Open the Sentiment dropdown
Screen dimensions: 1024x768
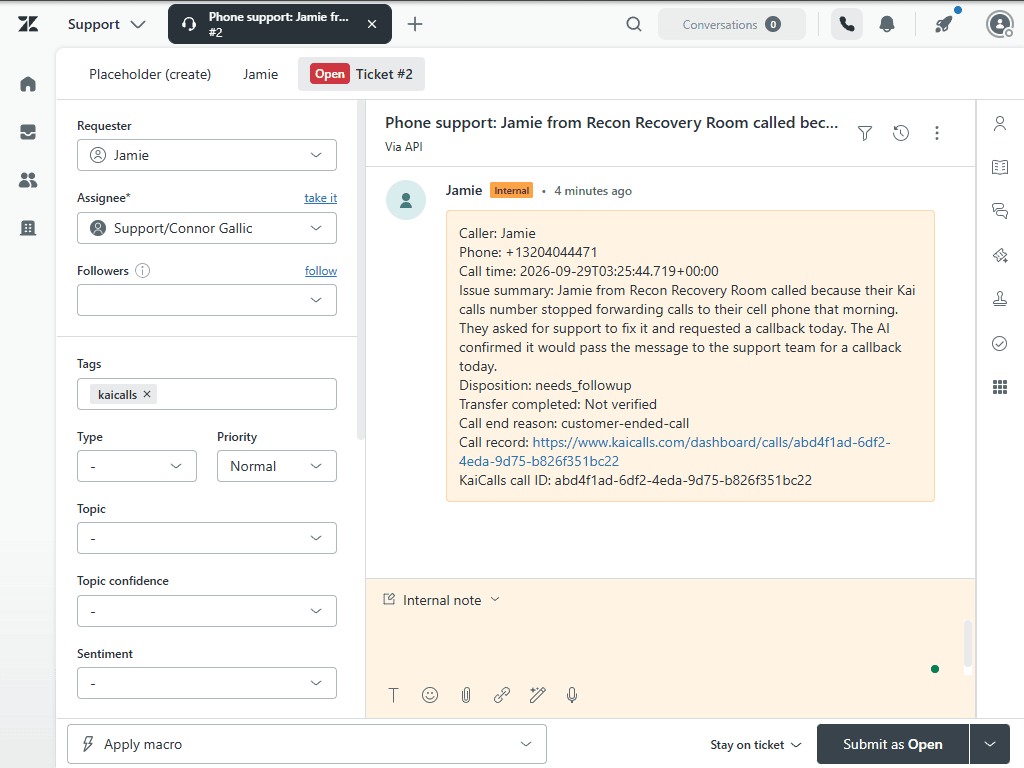[x=206, y=683]
